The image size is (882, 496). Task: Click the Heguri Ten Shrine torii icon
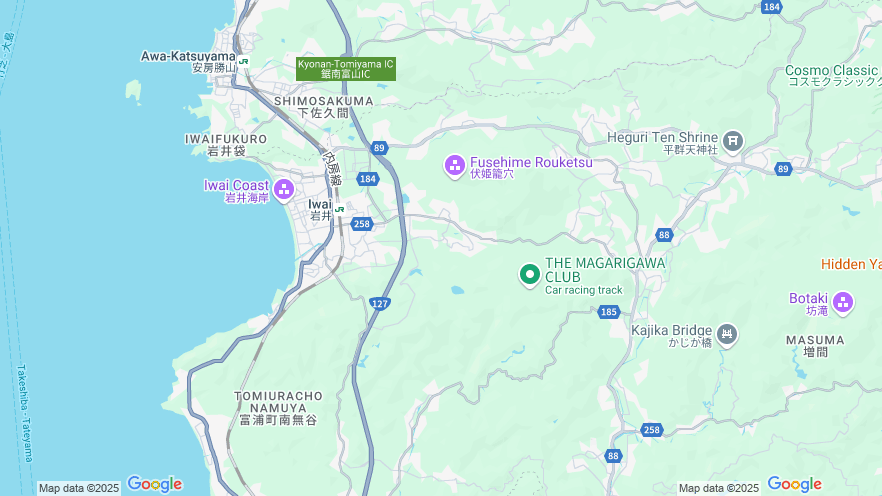point(733,142)
